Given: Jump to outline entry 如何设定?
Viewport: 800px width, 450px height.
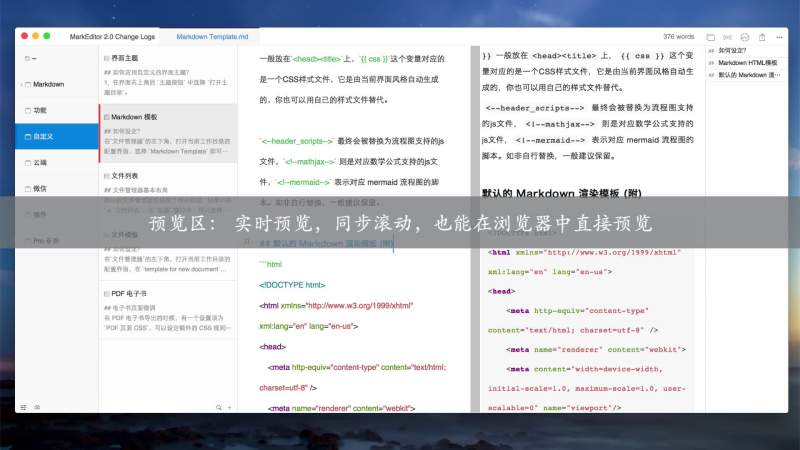Looking at the screenshot, I should [x=732, y=51].
